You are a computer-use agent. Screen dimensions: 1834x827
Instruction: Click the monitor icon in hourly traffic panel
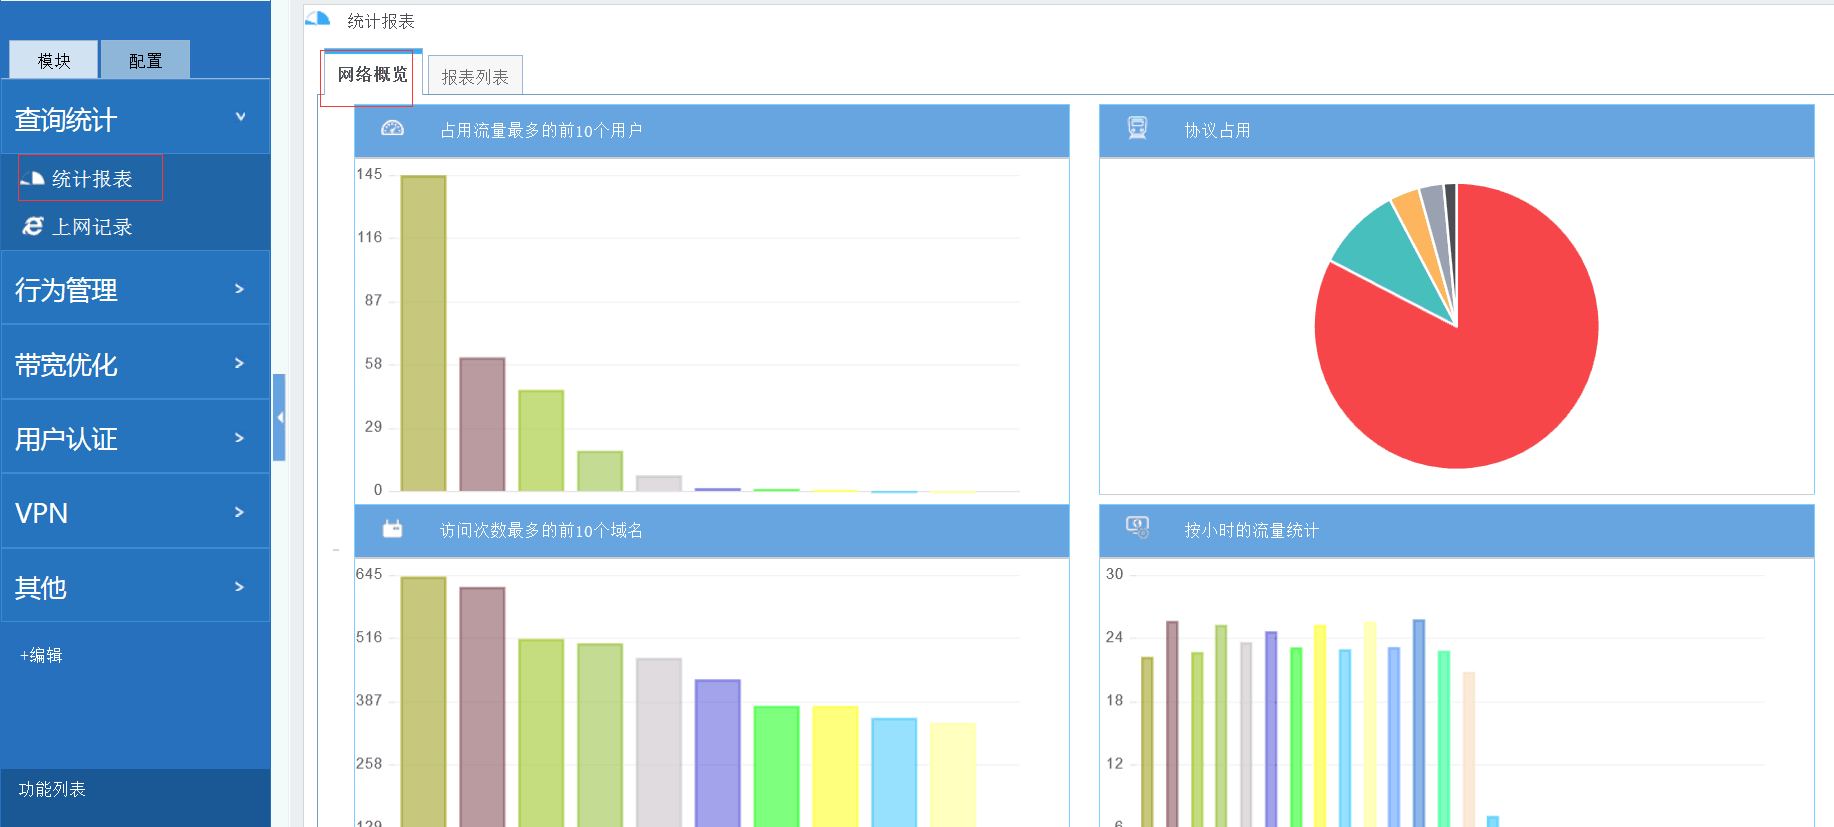[x=1137, y=527]
